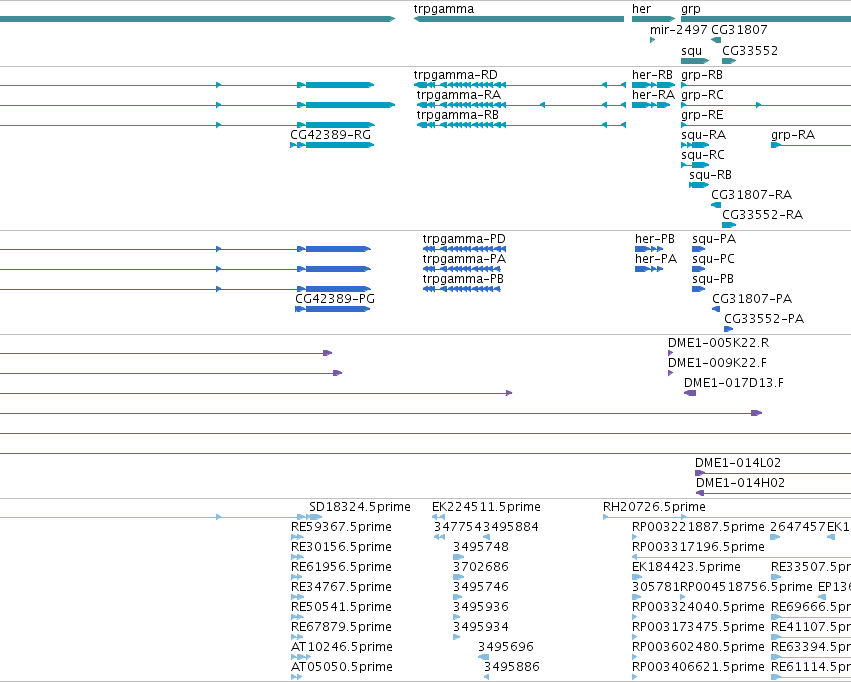The height and width of the screenshot is (682, 851).
Task: Select the her-RB transcript
Action: tap(653, 85)
